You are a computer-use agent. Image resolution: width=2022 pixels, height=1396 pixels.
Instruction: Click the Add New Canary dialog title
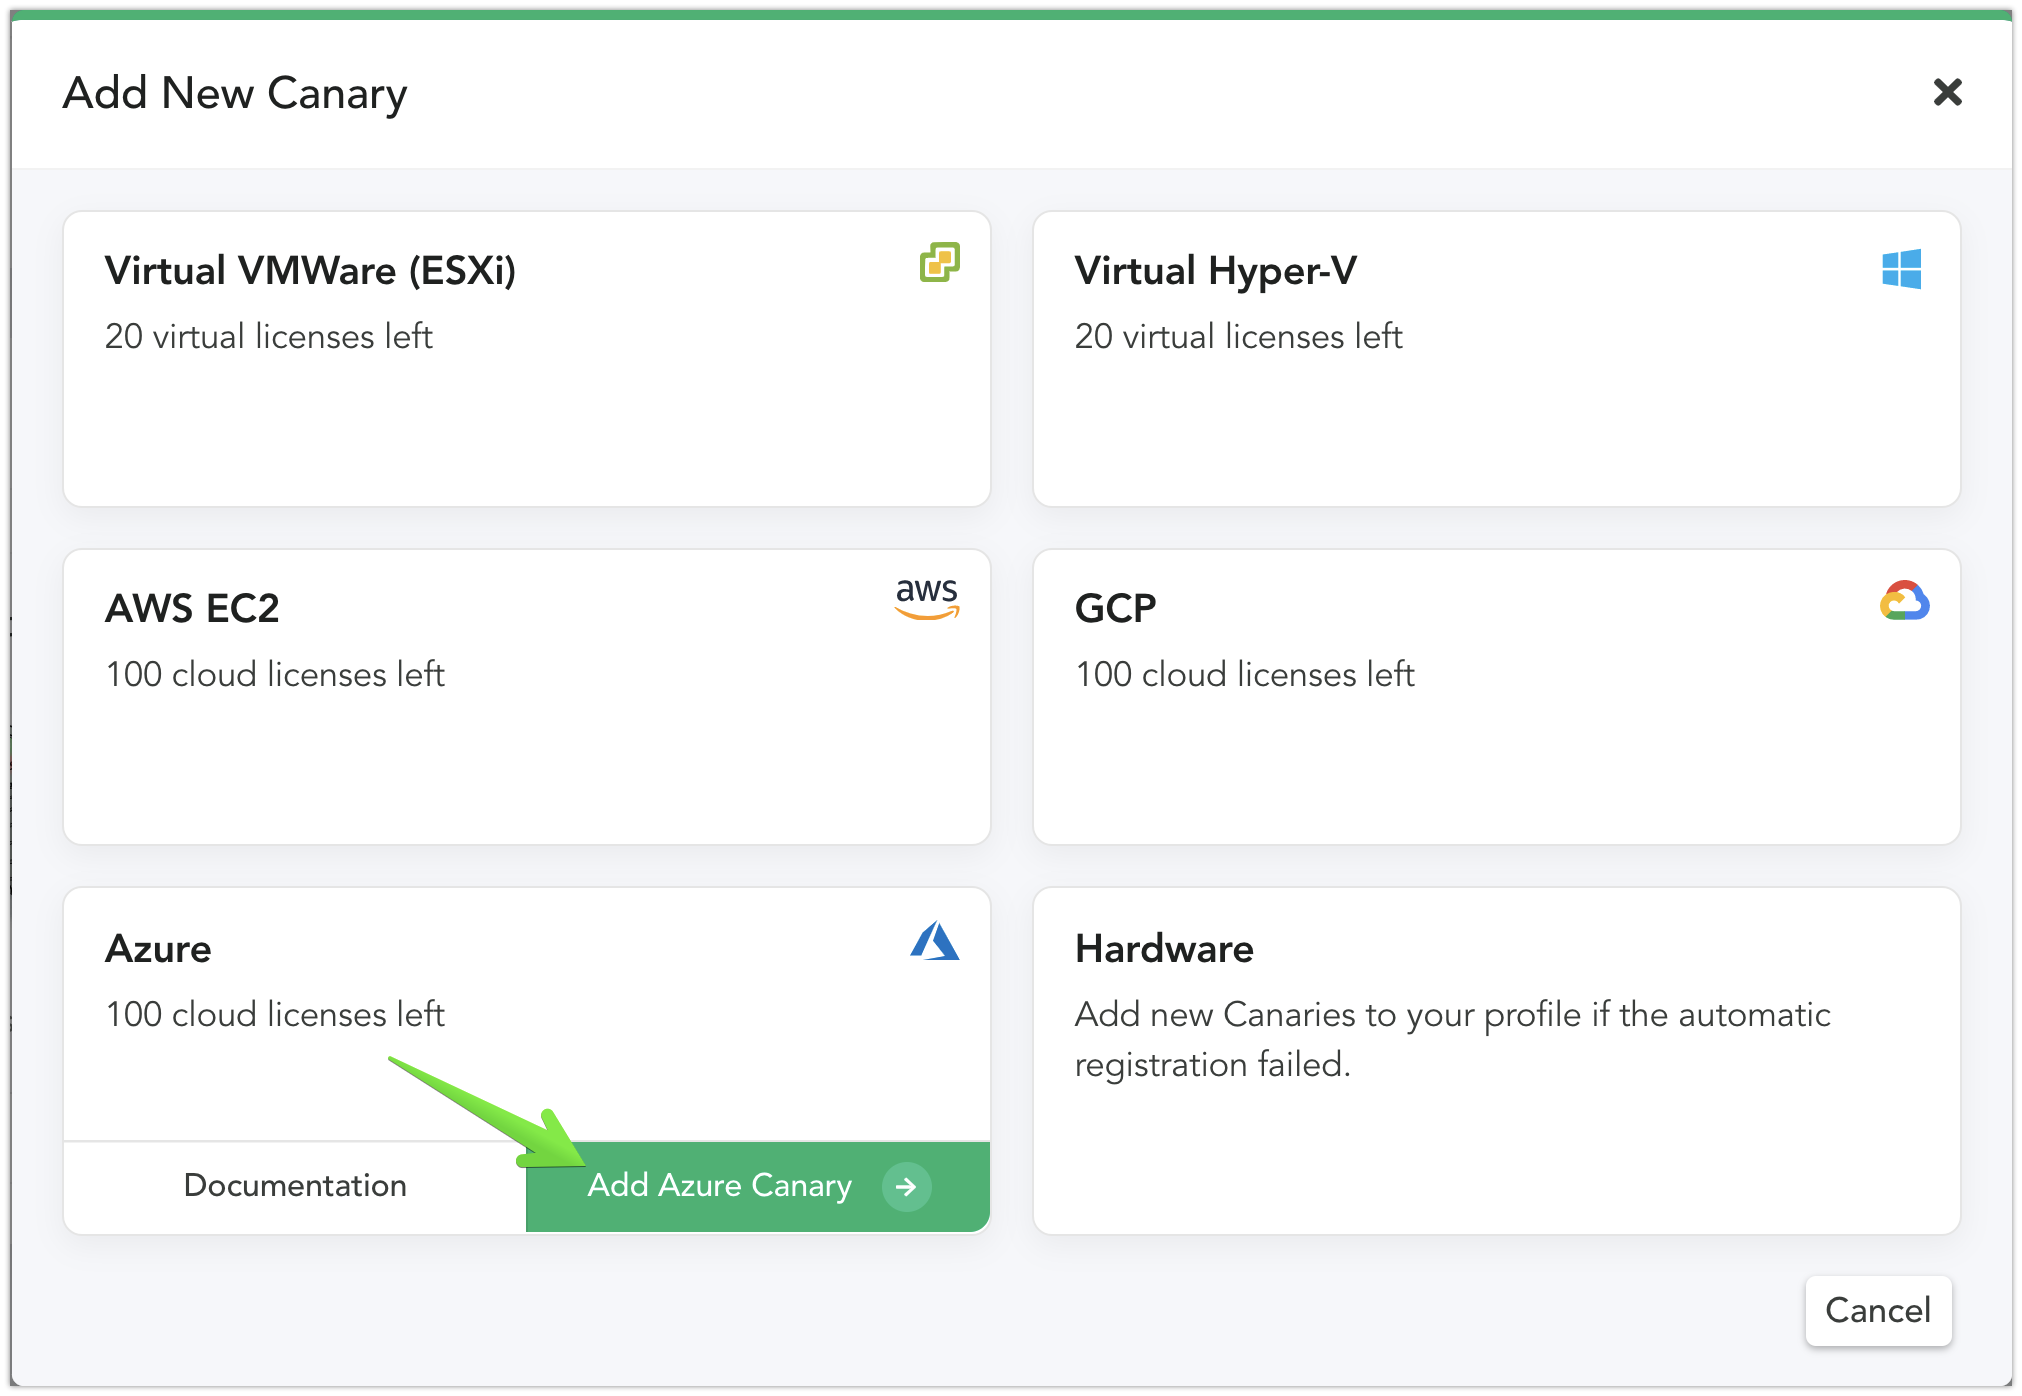point(235,94)
